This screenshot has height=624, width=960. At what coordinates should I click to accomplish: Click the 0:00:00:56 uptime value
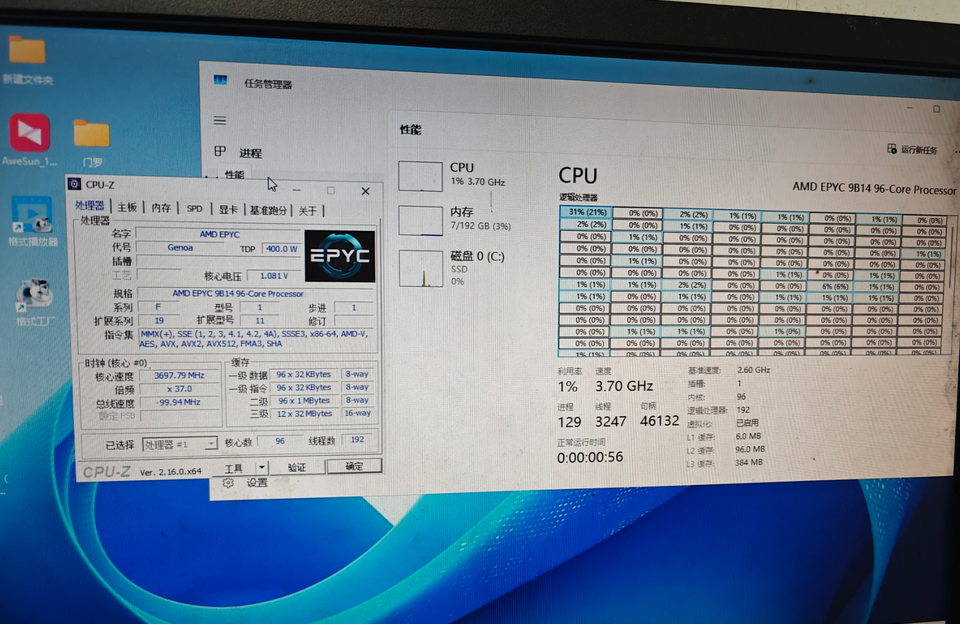590,457
